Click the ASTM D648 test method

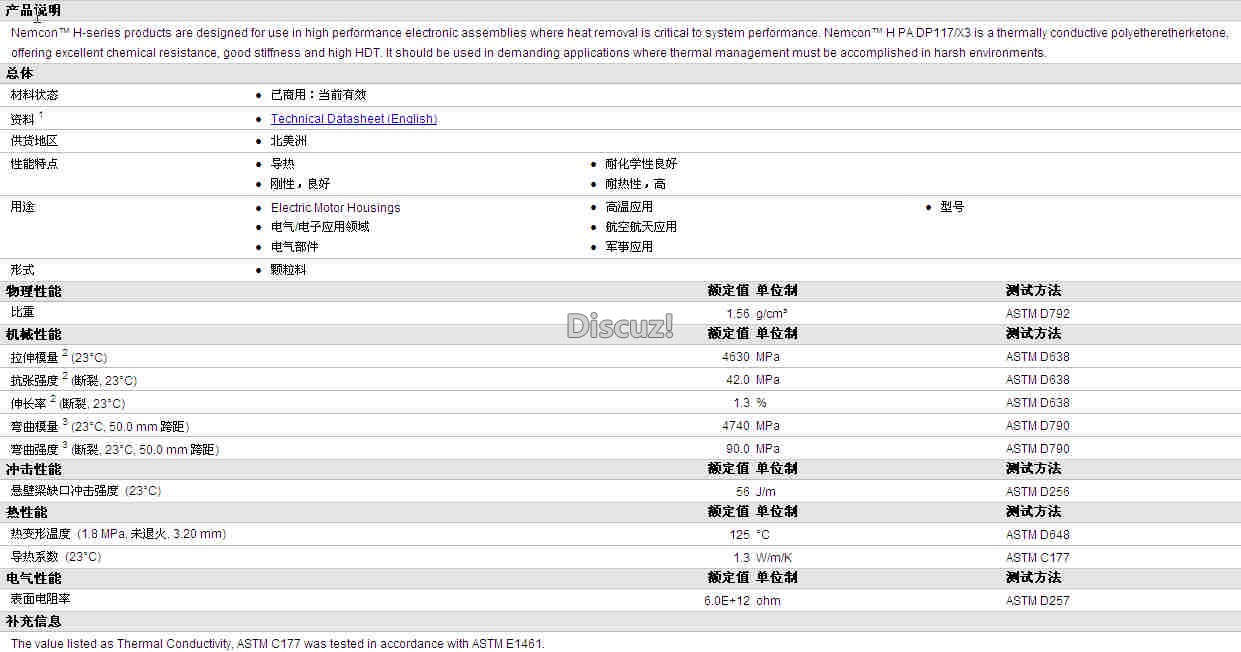(1038, 535)
